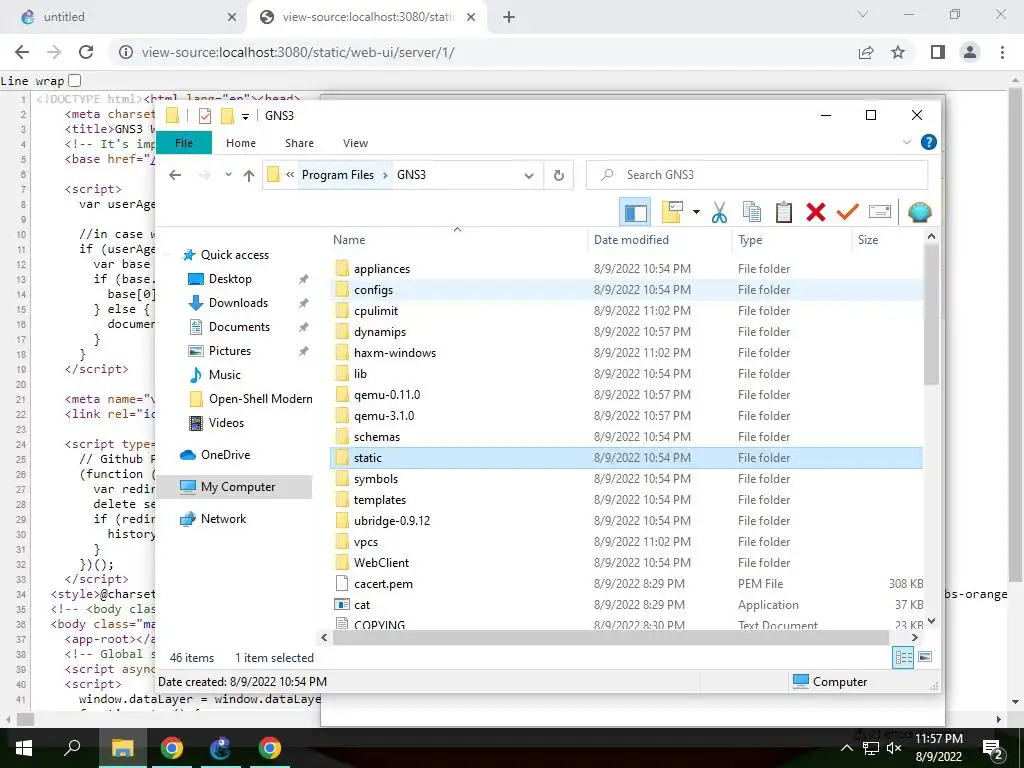Select Pictures in the navigation pane
The image size is (1024, 768).
230,351
